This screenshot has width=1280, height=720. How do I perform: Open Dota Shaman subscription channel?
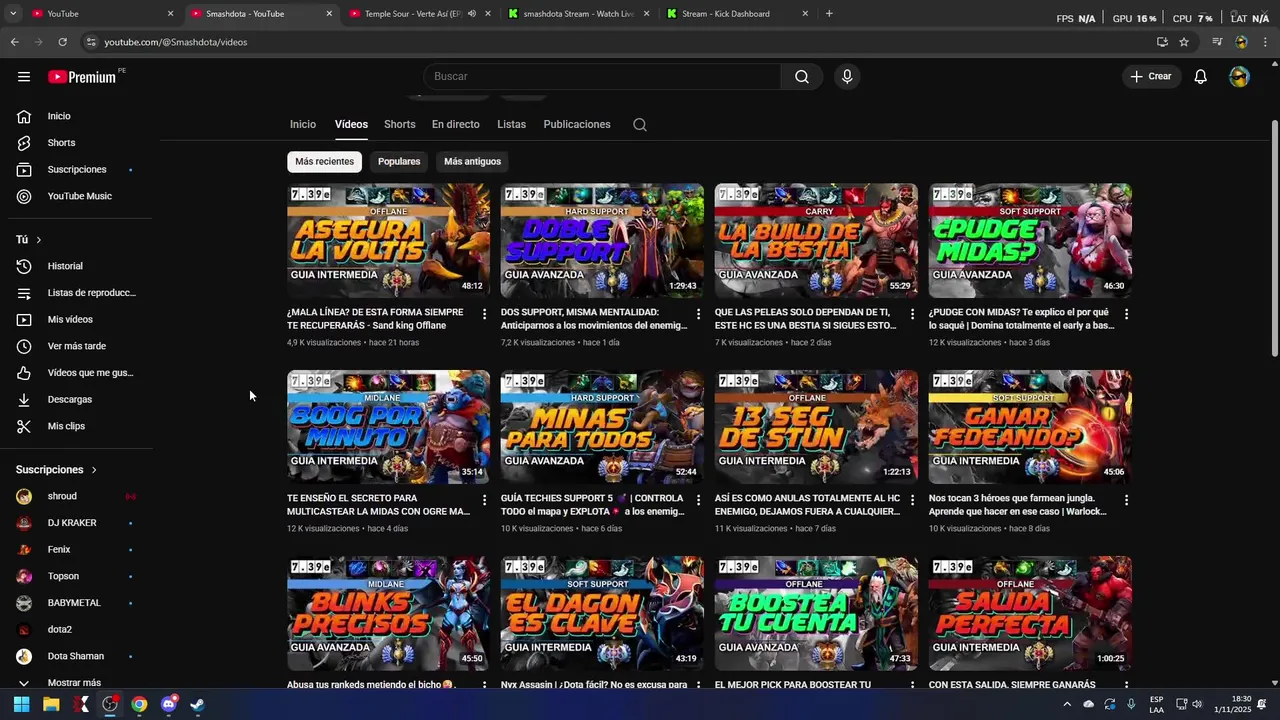[76, 657]
